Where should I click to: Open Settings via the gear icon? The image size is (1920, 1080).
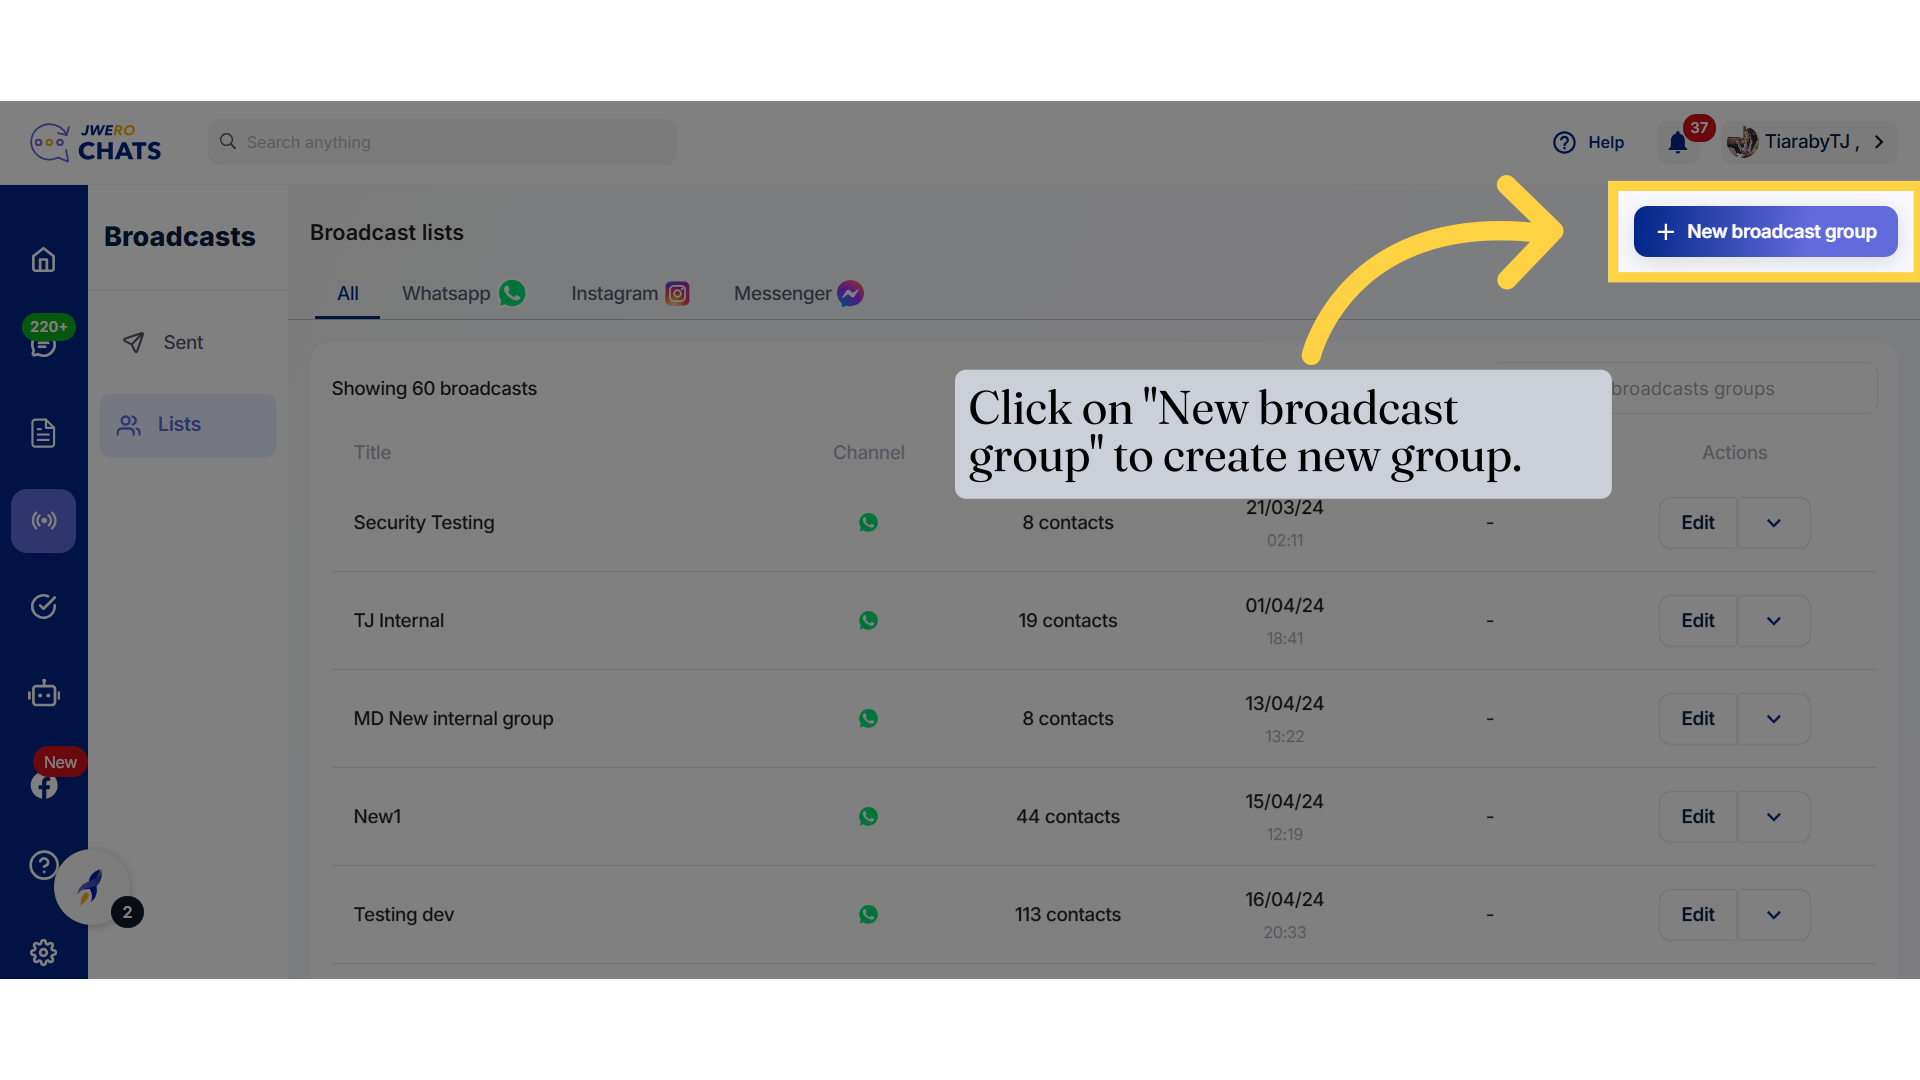(x=43, y=952)
